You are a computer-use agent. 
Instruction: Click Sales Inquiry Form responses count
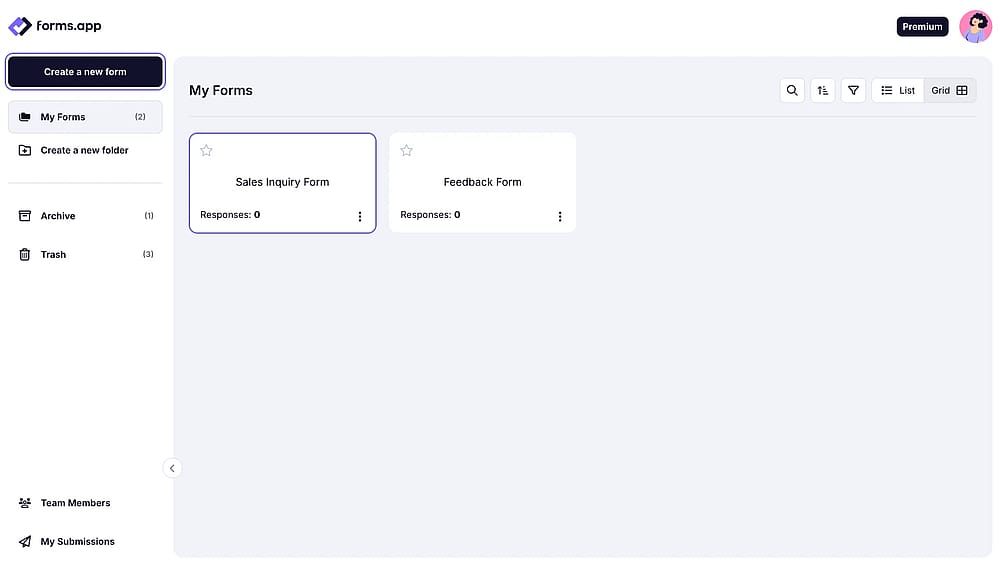click(230, 214)
